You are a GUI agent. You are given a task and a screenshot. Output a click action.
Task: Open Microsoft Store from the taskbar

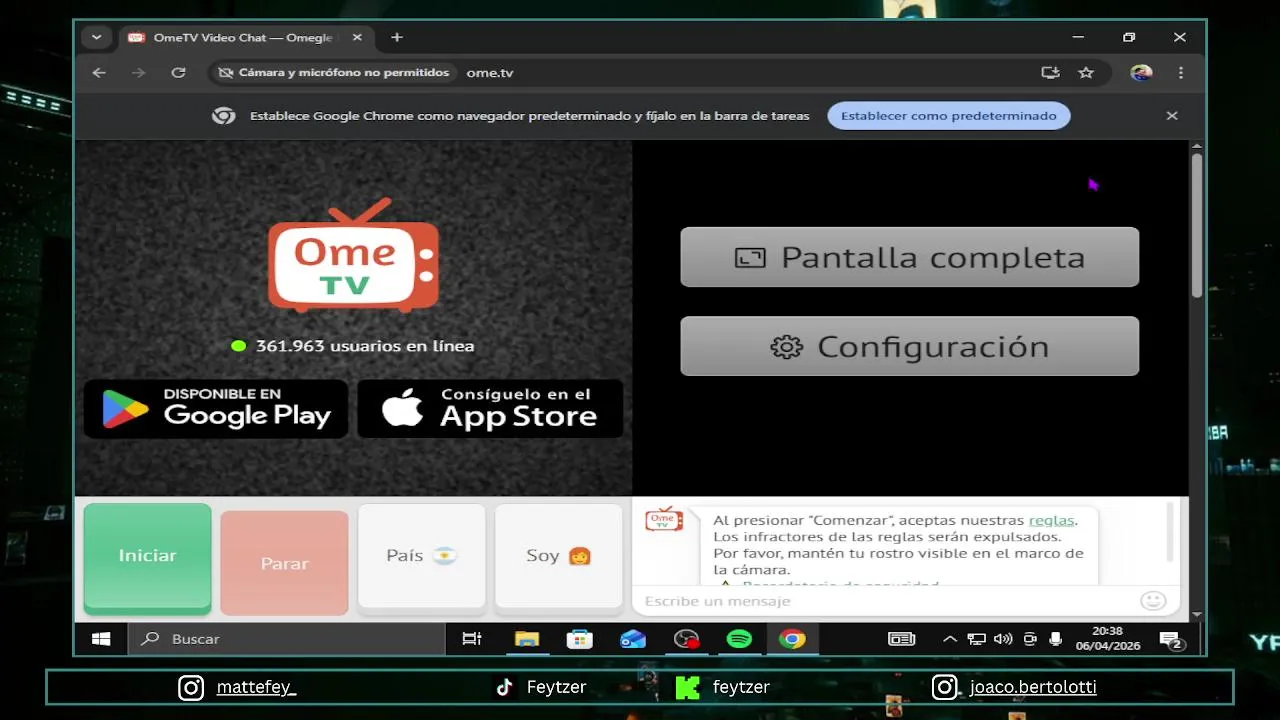(x=580, y=639)
